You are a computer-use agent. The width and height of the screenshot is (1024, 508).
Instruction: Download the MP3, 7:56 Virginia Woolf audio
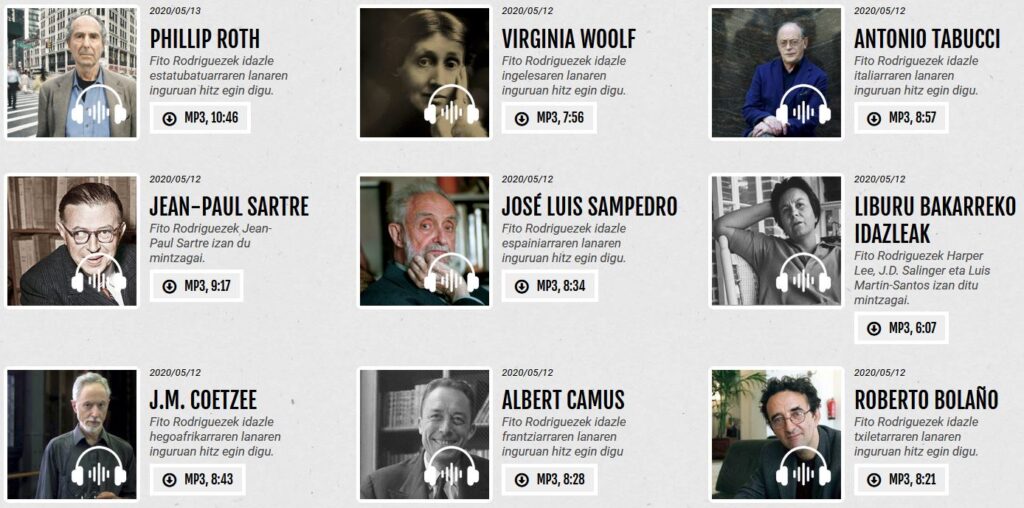[x=549, y=118]
